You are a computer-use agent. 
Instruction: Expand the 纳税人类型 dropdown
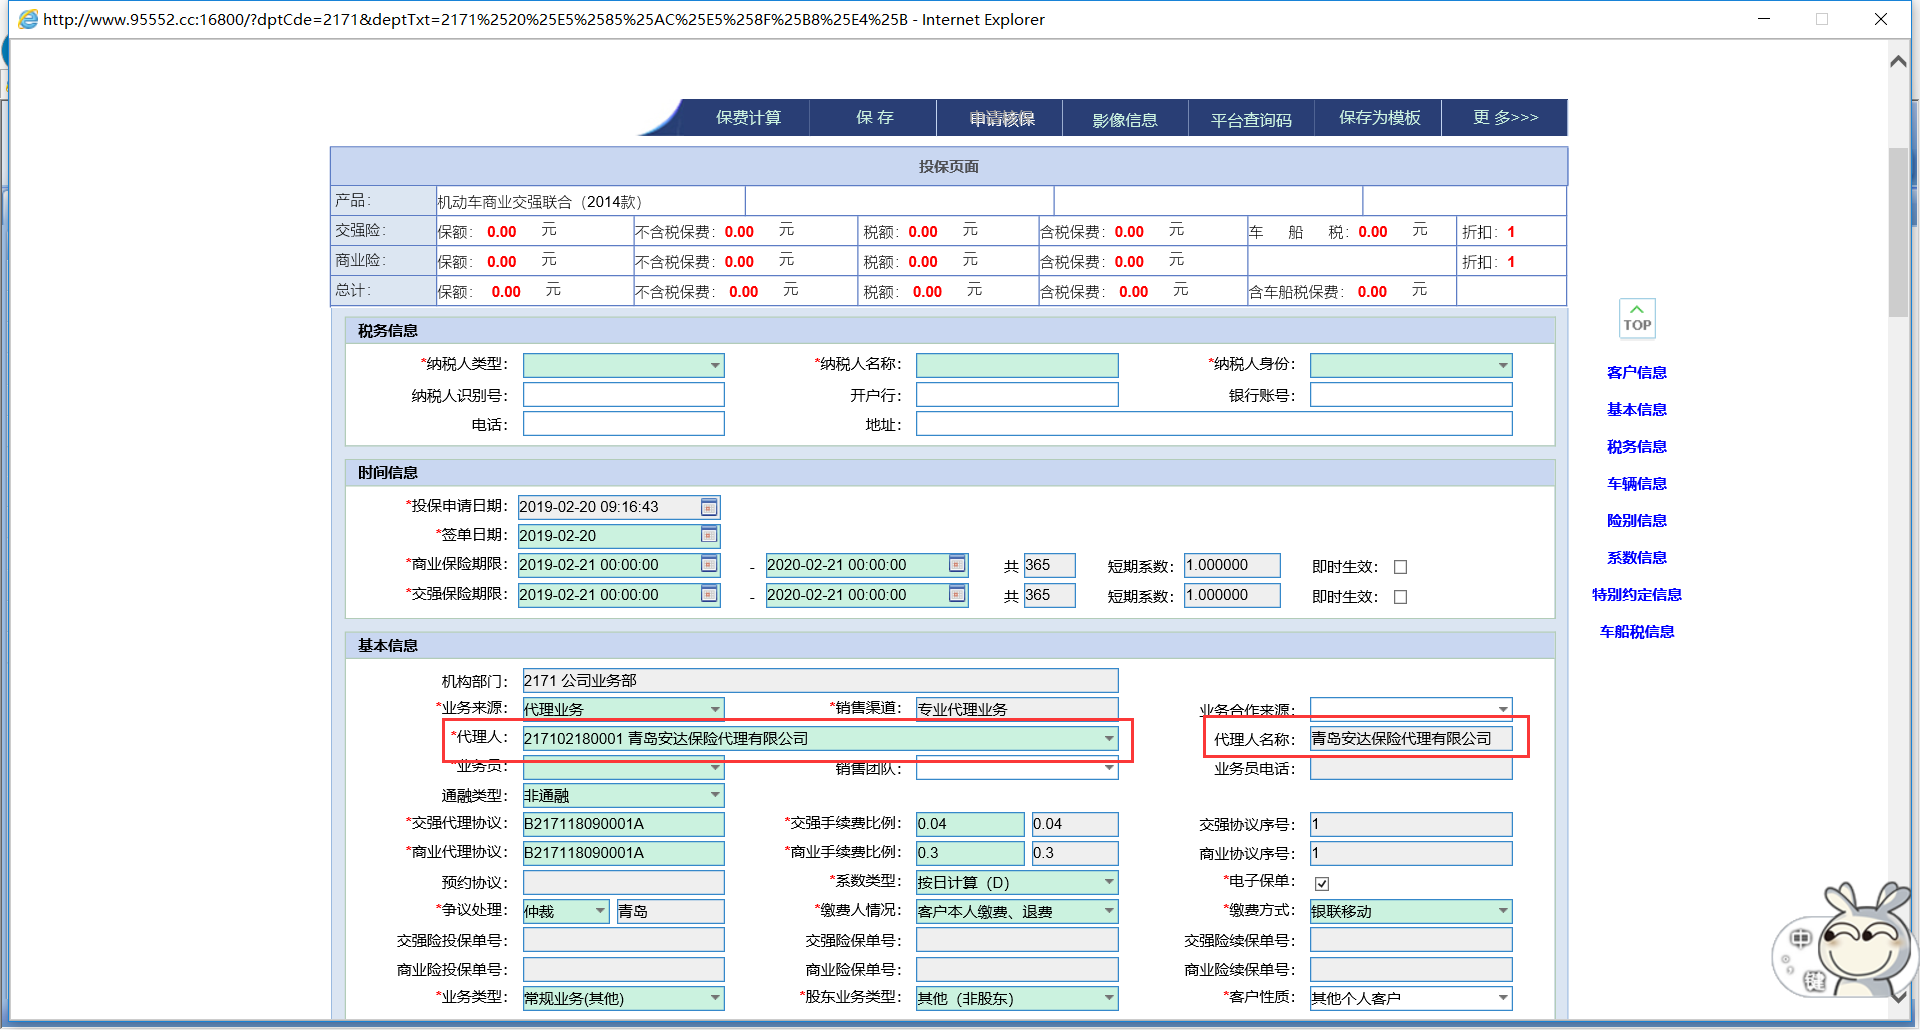pyautogui.click(x=715, y=366)
